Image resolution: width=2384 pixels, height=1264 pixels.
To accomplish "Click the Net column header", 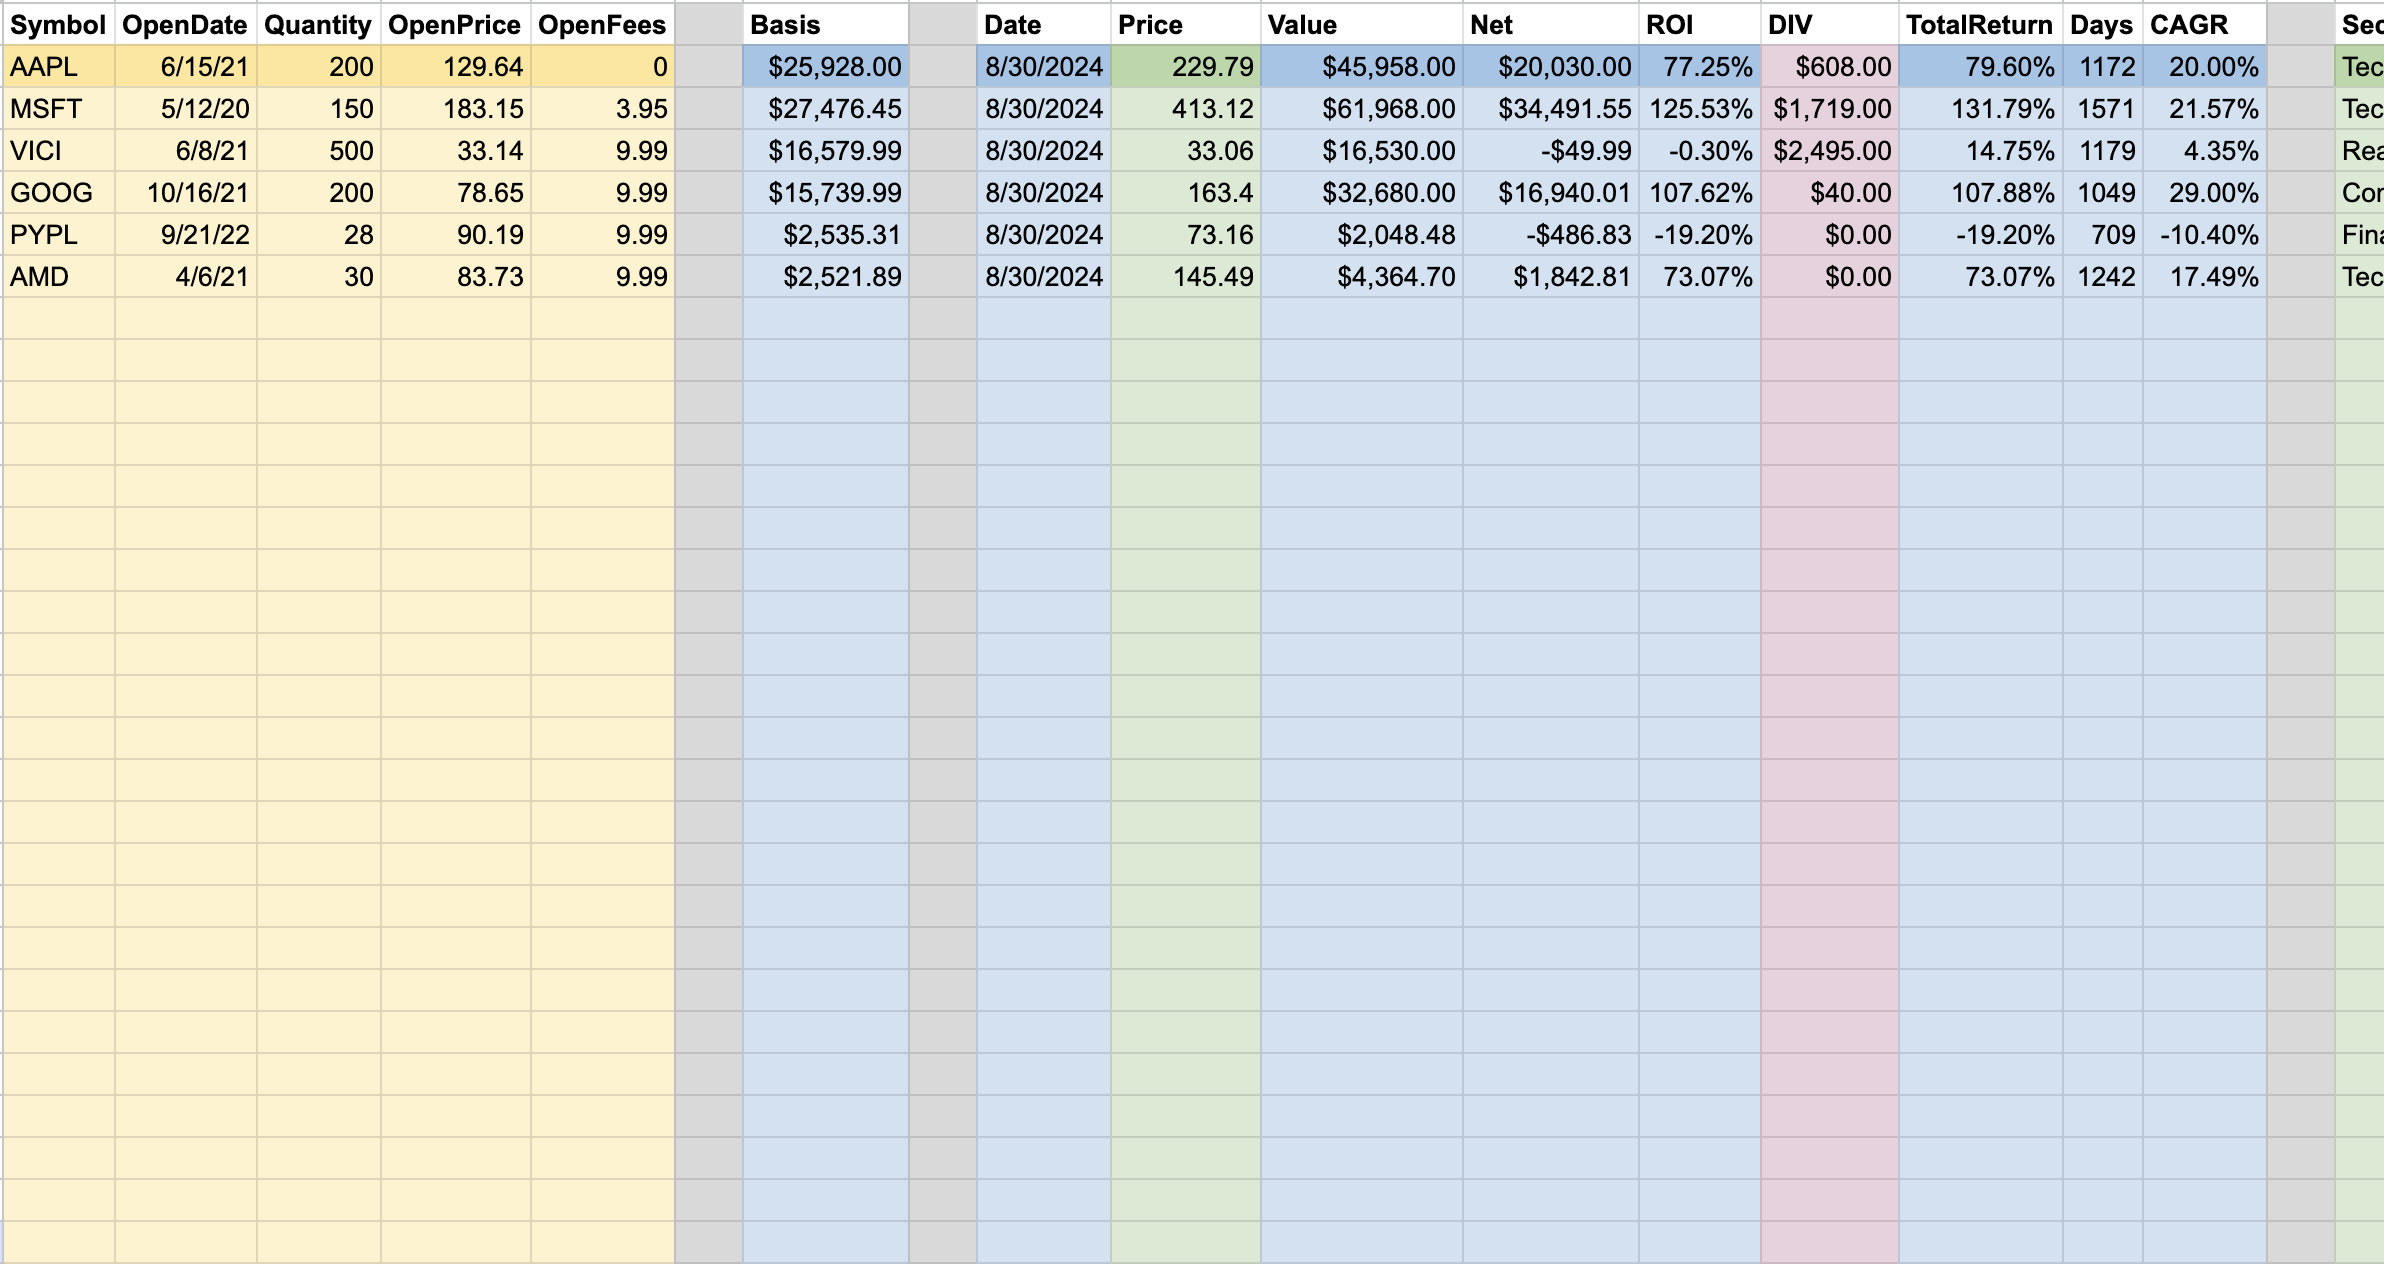I will 1551,25.
